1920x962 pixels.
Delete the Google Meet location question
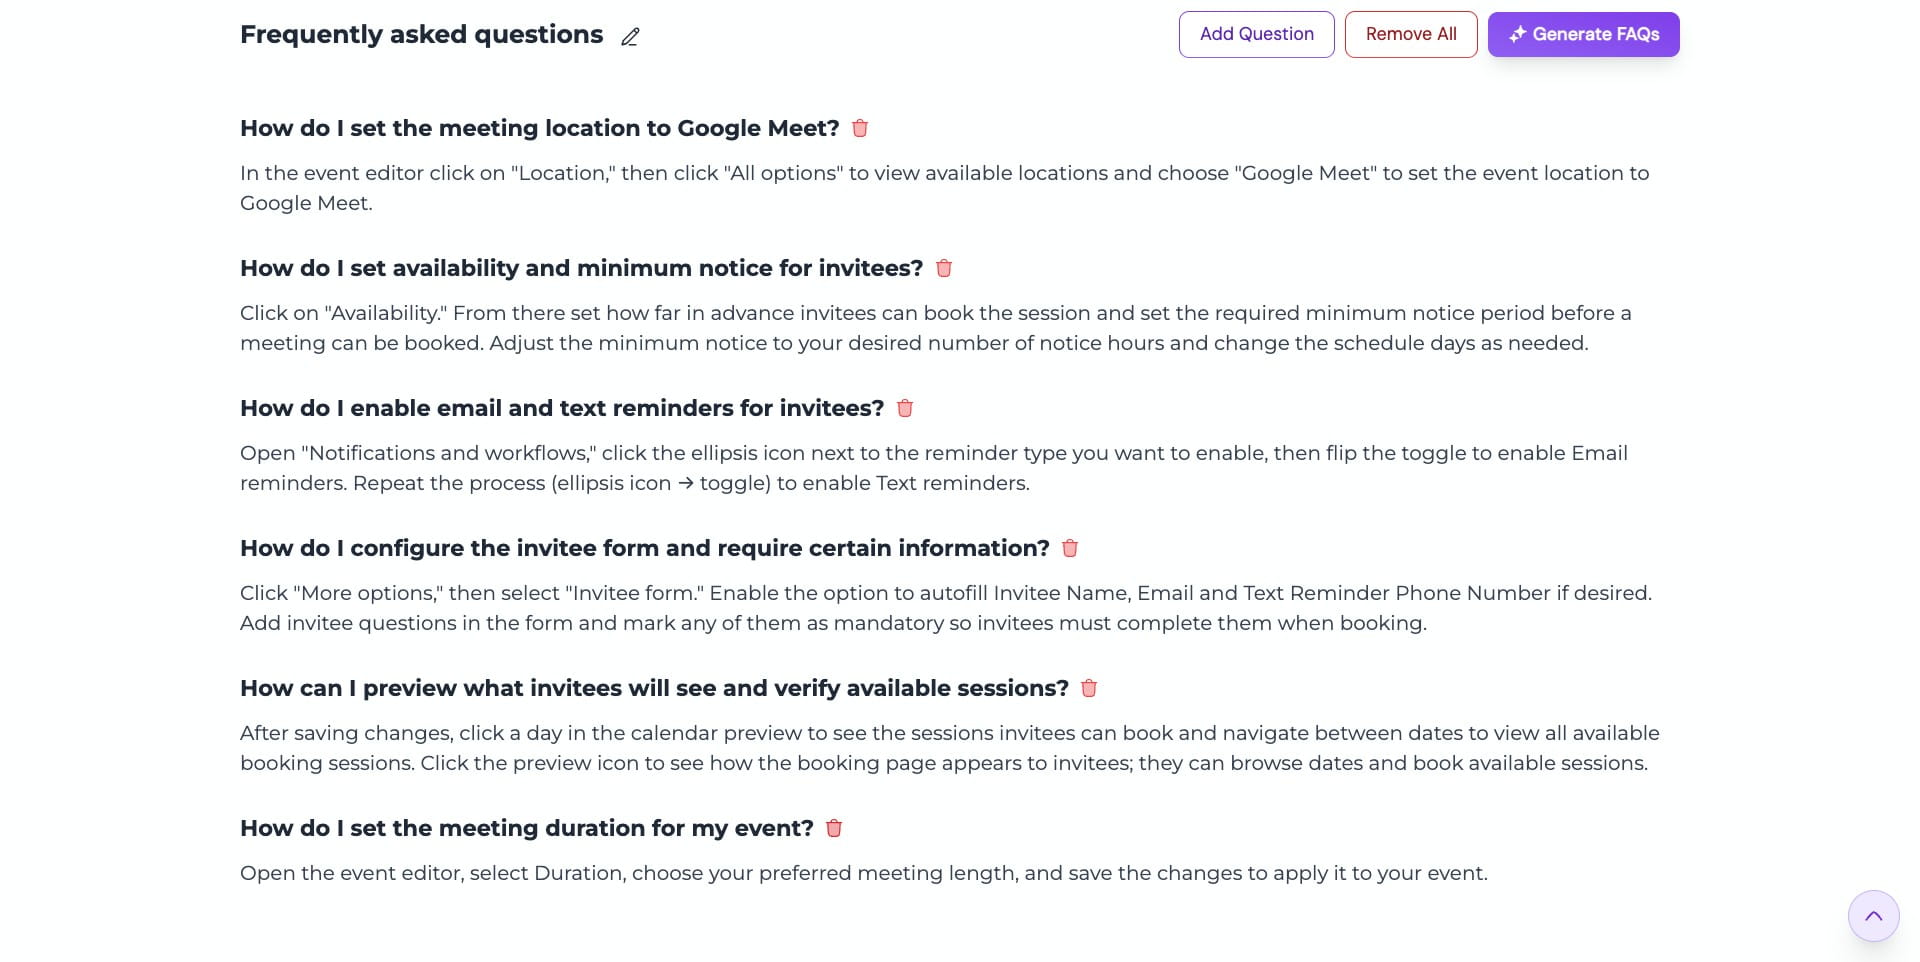tap(860, 128)
